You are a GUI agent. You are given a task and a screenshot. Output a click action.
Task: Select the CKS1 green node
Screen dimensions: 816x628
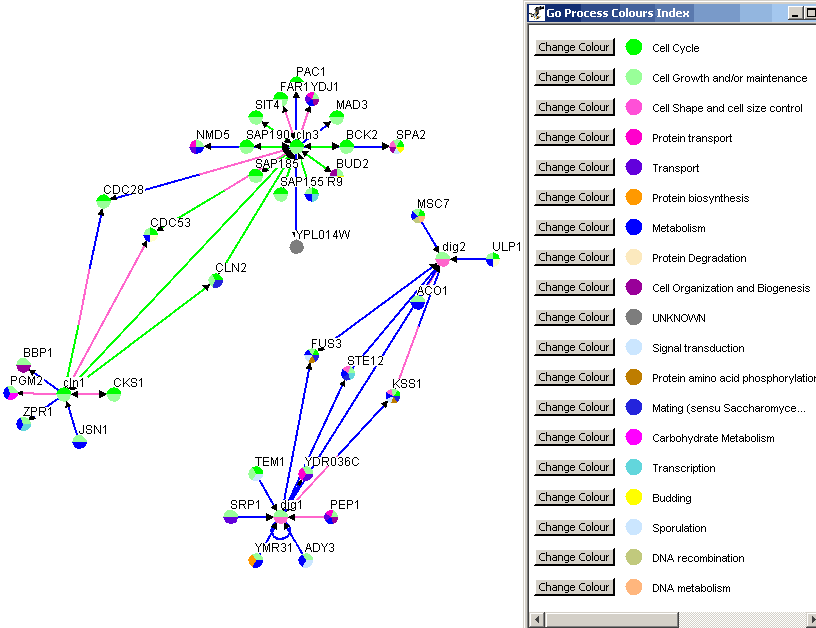114,394
